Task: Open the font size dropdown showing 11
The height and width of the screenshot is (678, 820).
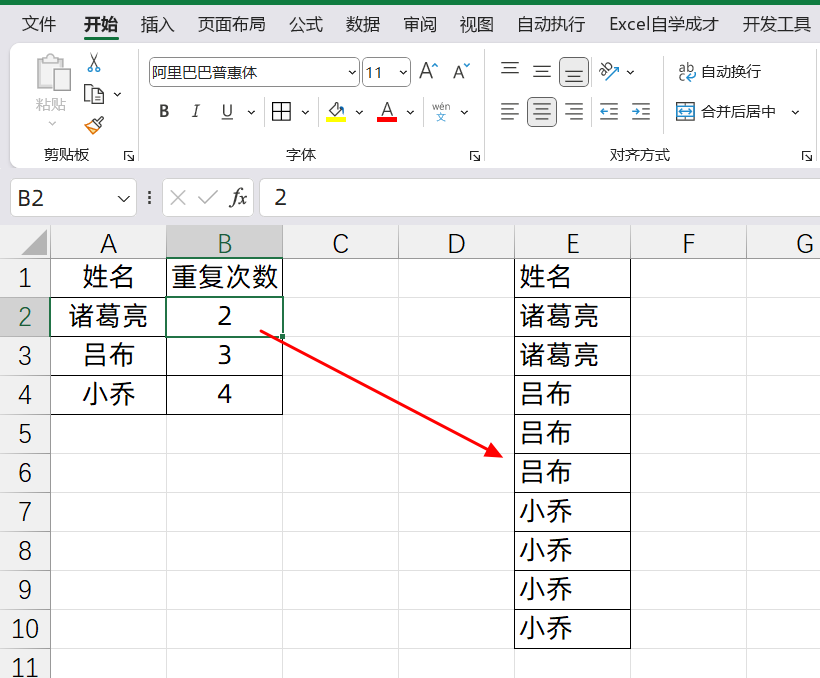Action: 404,72
